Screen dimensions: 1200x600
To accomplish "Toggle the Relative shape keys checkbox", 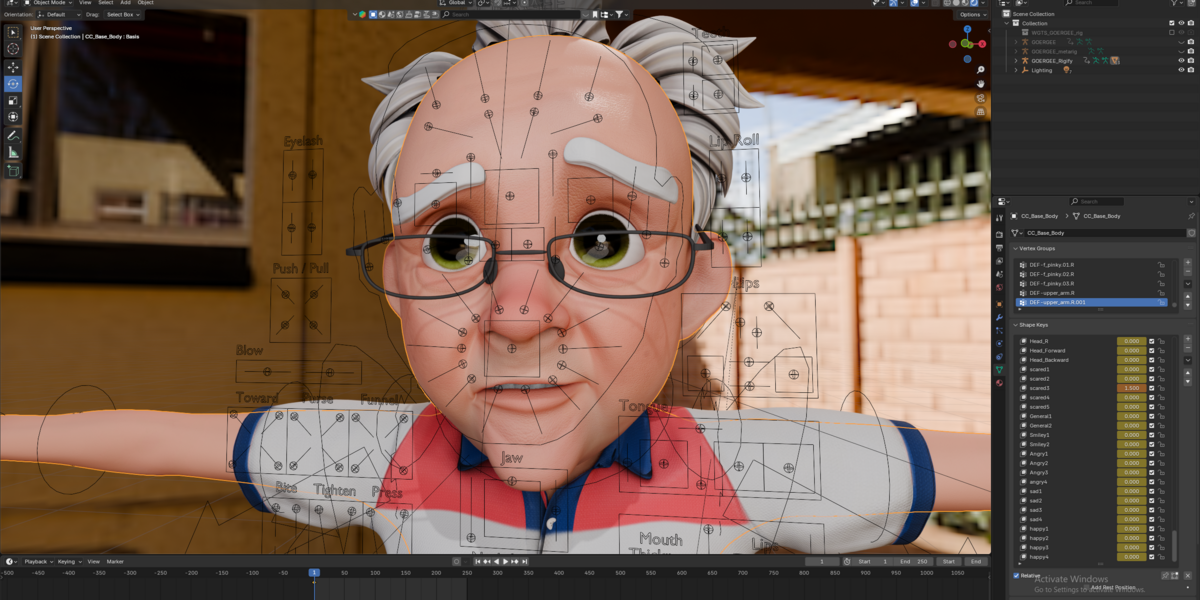I will 1018,576.
